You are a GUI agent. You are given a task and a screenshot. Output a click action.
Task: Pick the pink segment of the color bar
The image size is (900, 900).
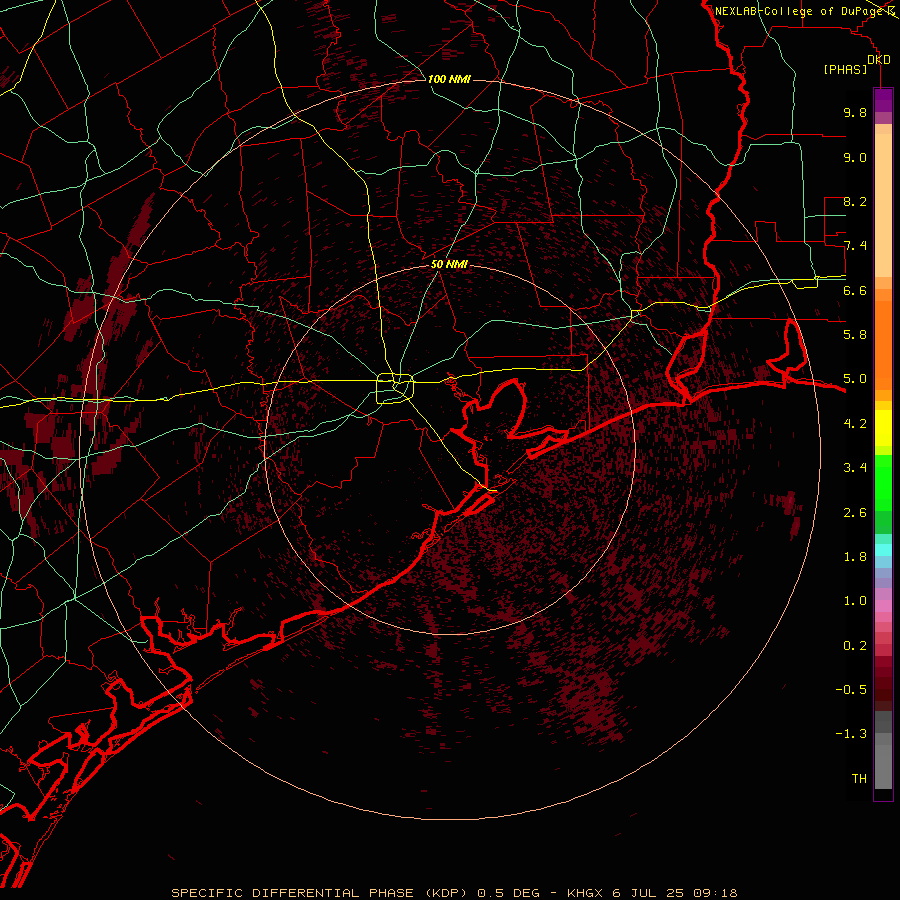883,606
